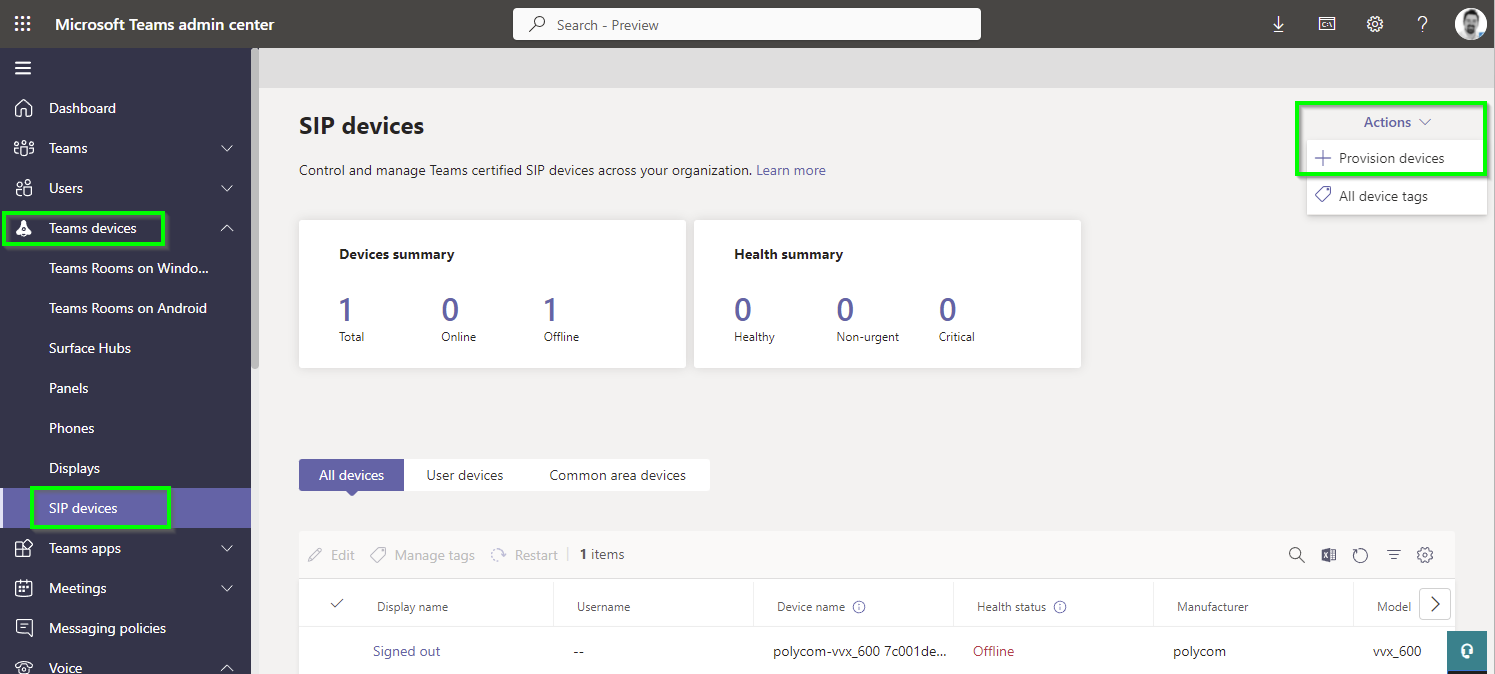Screen dimensions: 1495x674
Task: Open the help chat headset button
Action: click(1467, 651)
